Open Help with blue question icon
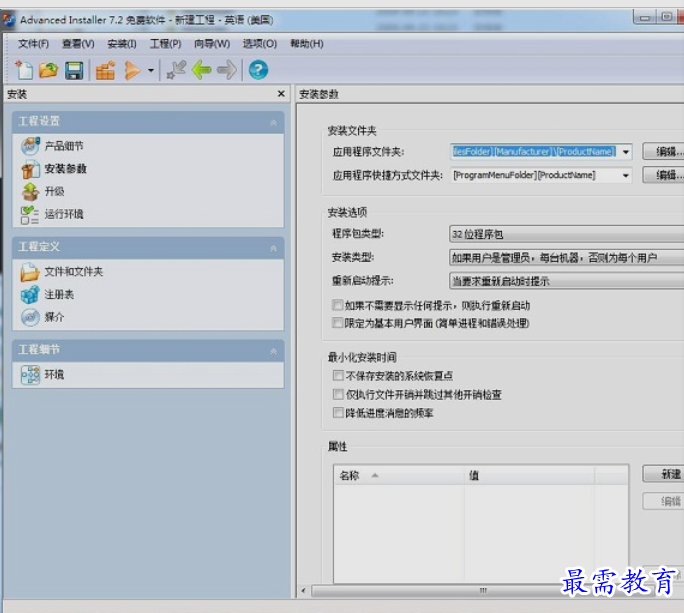Image resolution: width=684 pixels, height=613 pixels. (258, 70)
